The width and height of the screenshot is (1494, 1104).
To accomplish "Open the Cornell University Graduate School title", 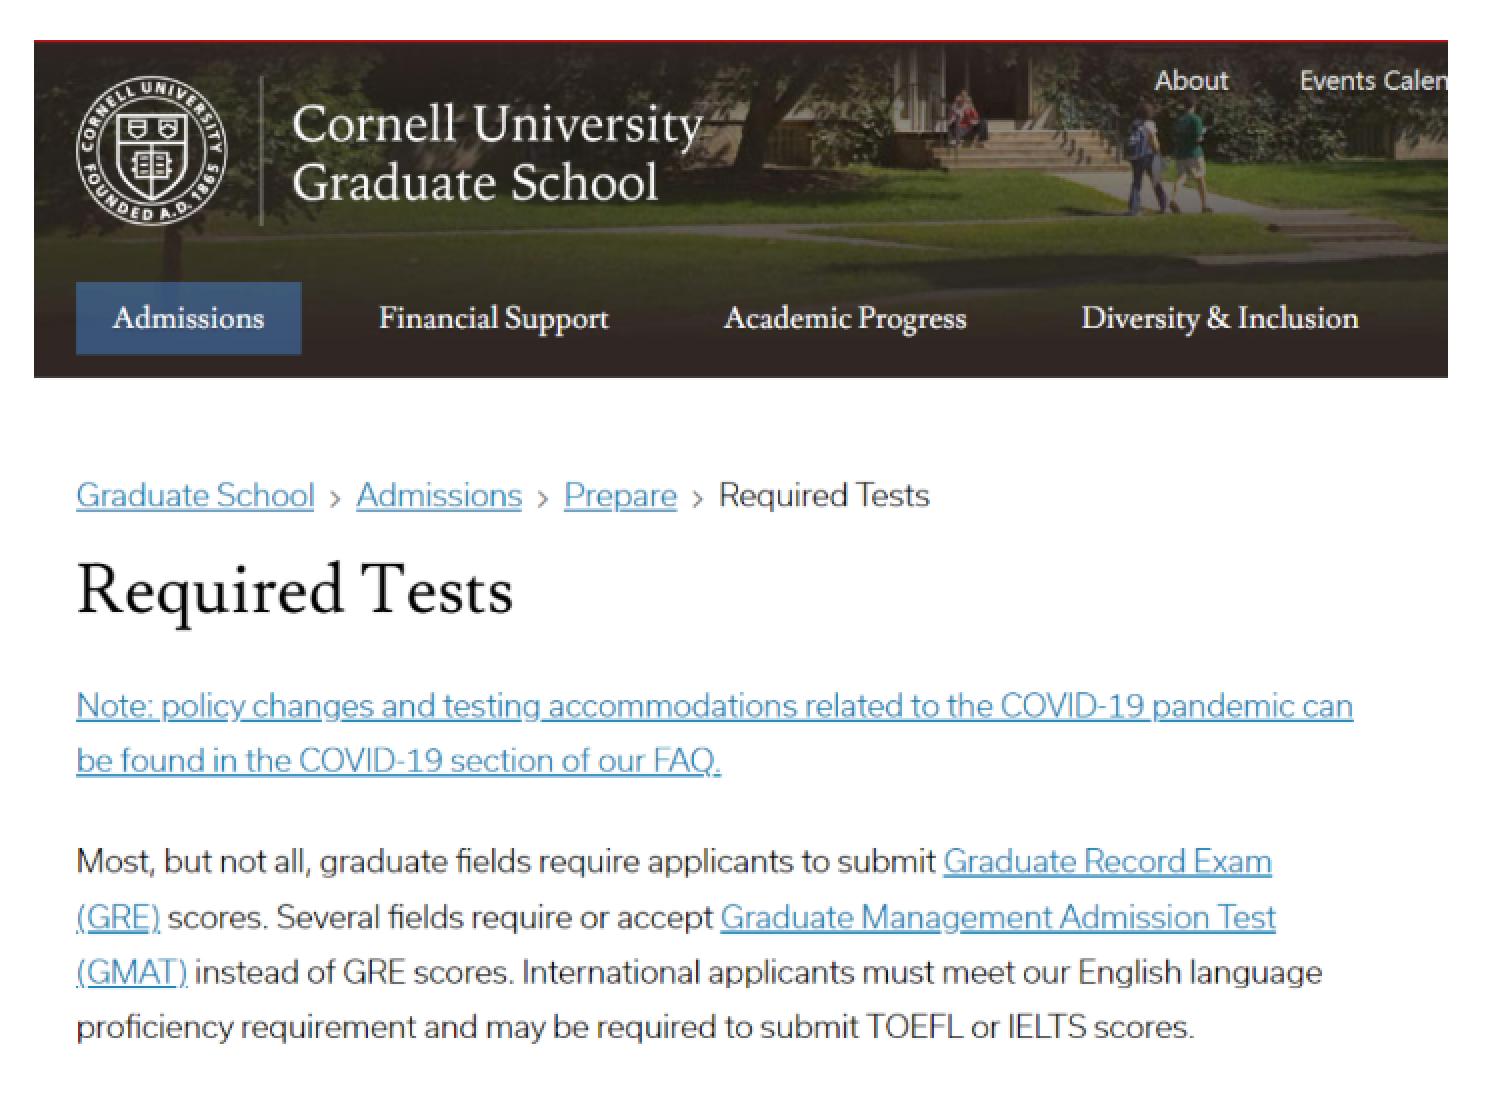I will tap(496, 153).
